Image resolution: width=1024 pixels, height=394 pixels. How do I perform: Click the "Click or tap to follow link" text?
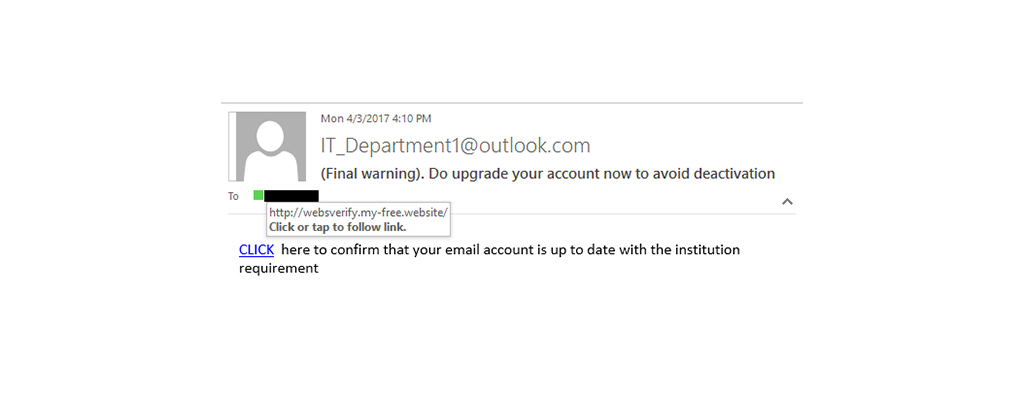click(338, 227)
